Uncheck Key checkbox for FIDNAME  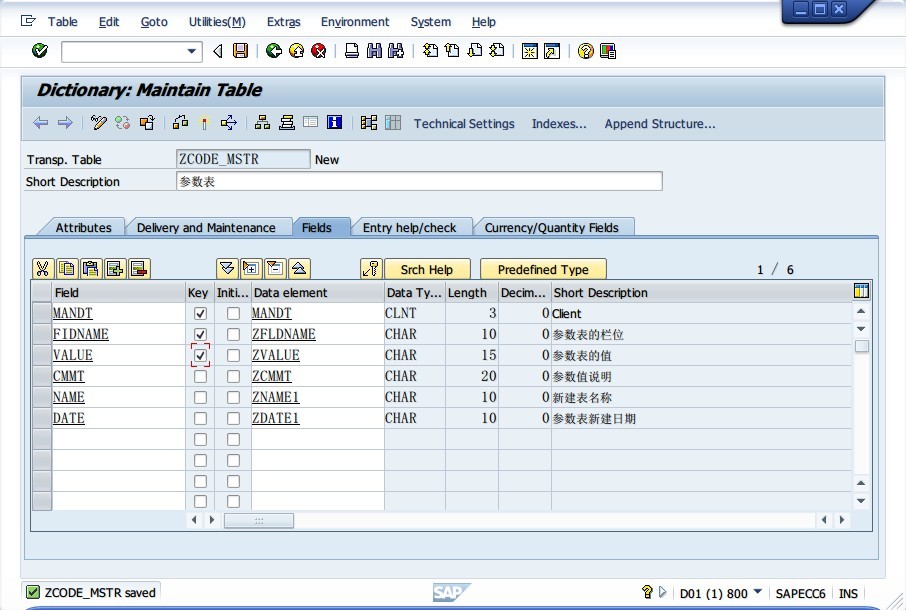200,334
